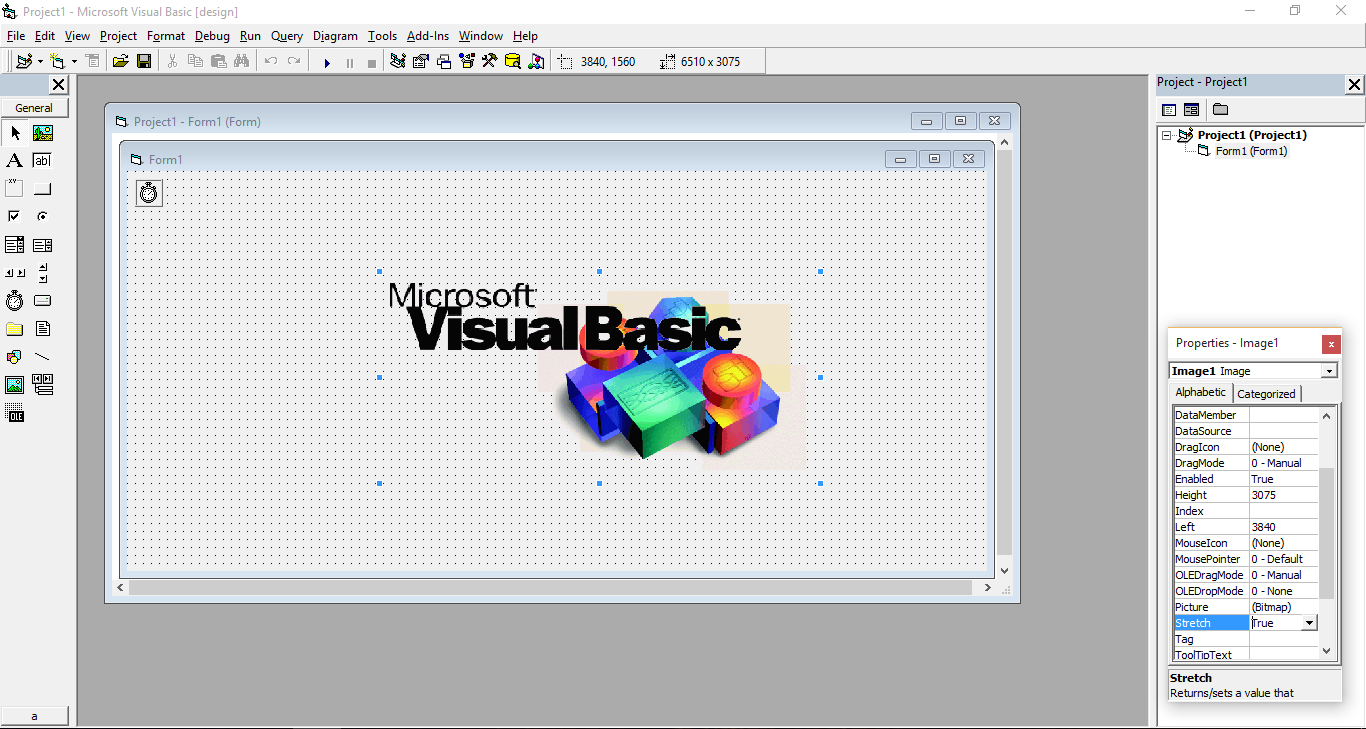Viewport: 1366px width, 729px height.
Task: Open the Debug menu
Action: tap(212, 36)
